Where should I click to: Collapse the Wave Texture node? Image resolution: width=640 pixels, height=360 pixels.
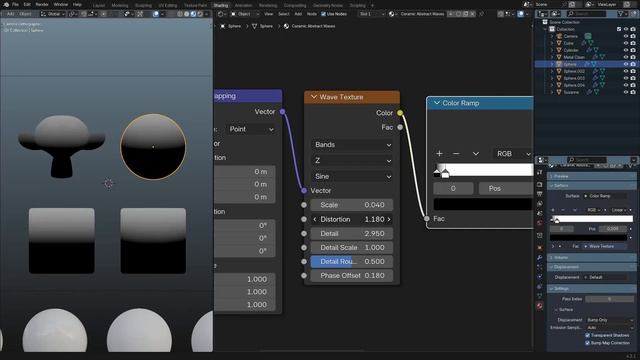313,97
